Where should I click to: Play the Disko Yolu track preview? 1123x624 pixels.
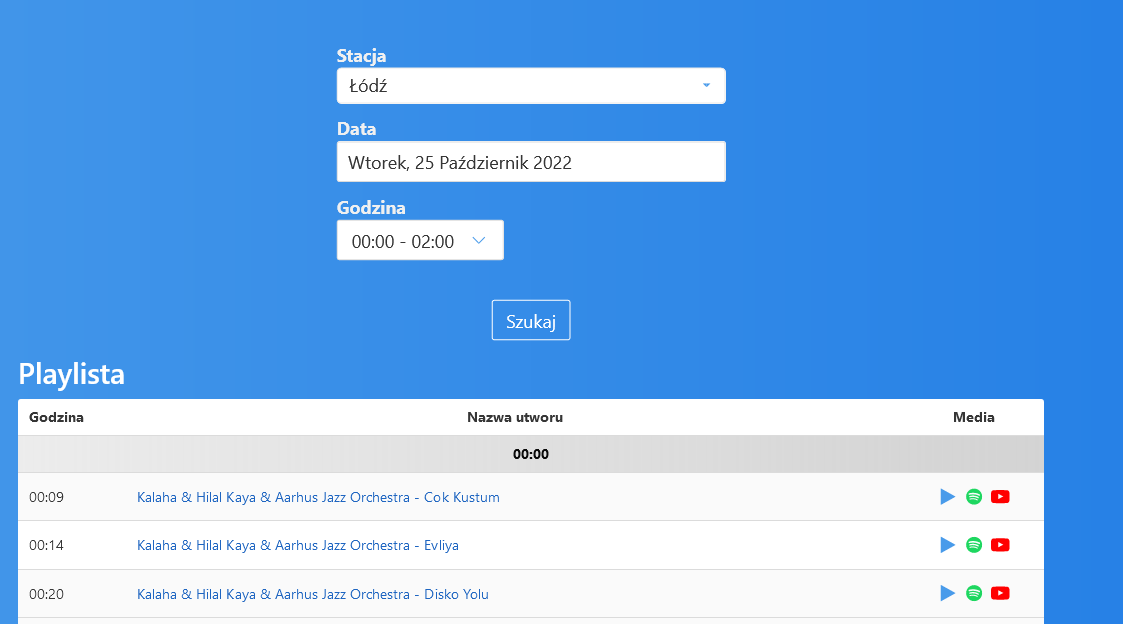point(948,593)
